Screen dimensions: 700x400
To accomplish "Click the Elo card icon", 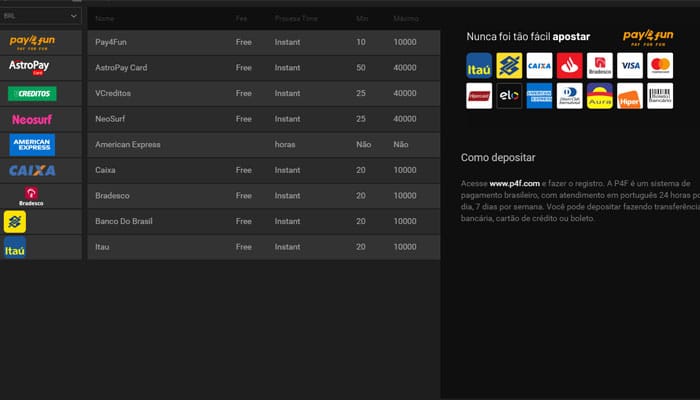I will click(509, 96).
